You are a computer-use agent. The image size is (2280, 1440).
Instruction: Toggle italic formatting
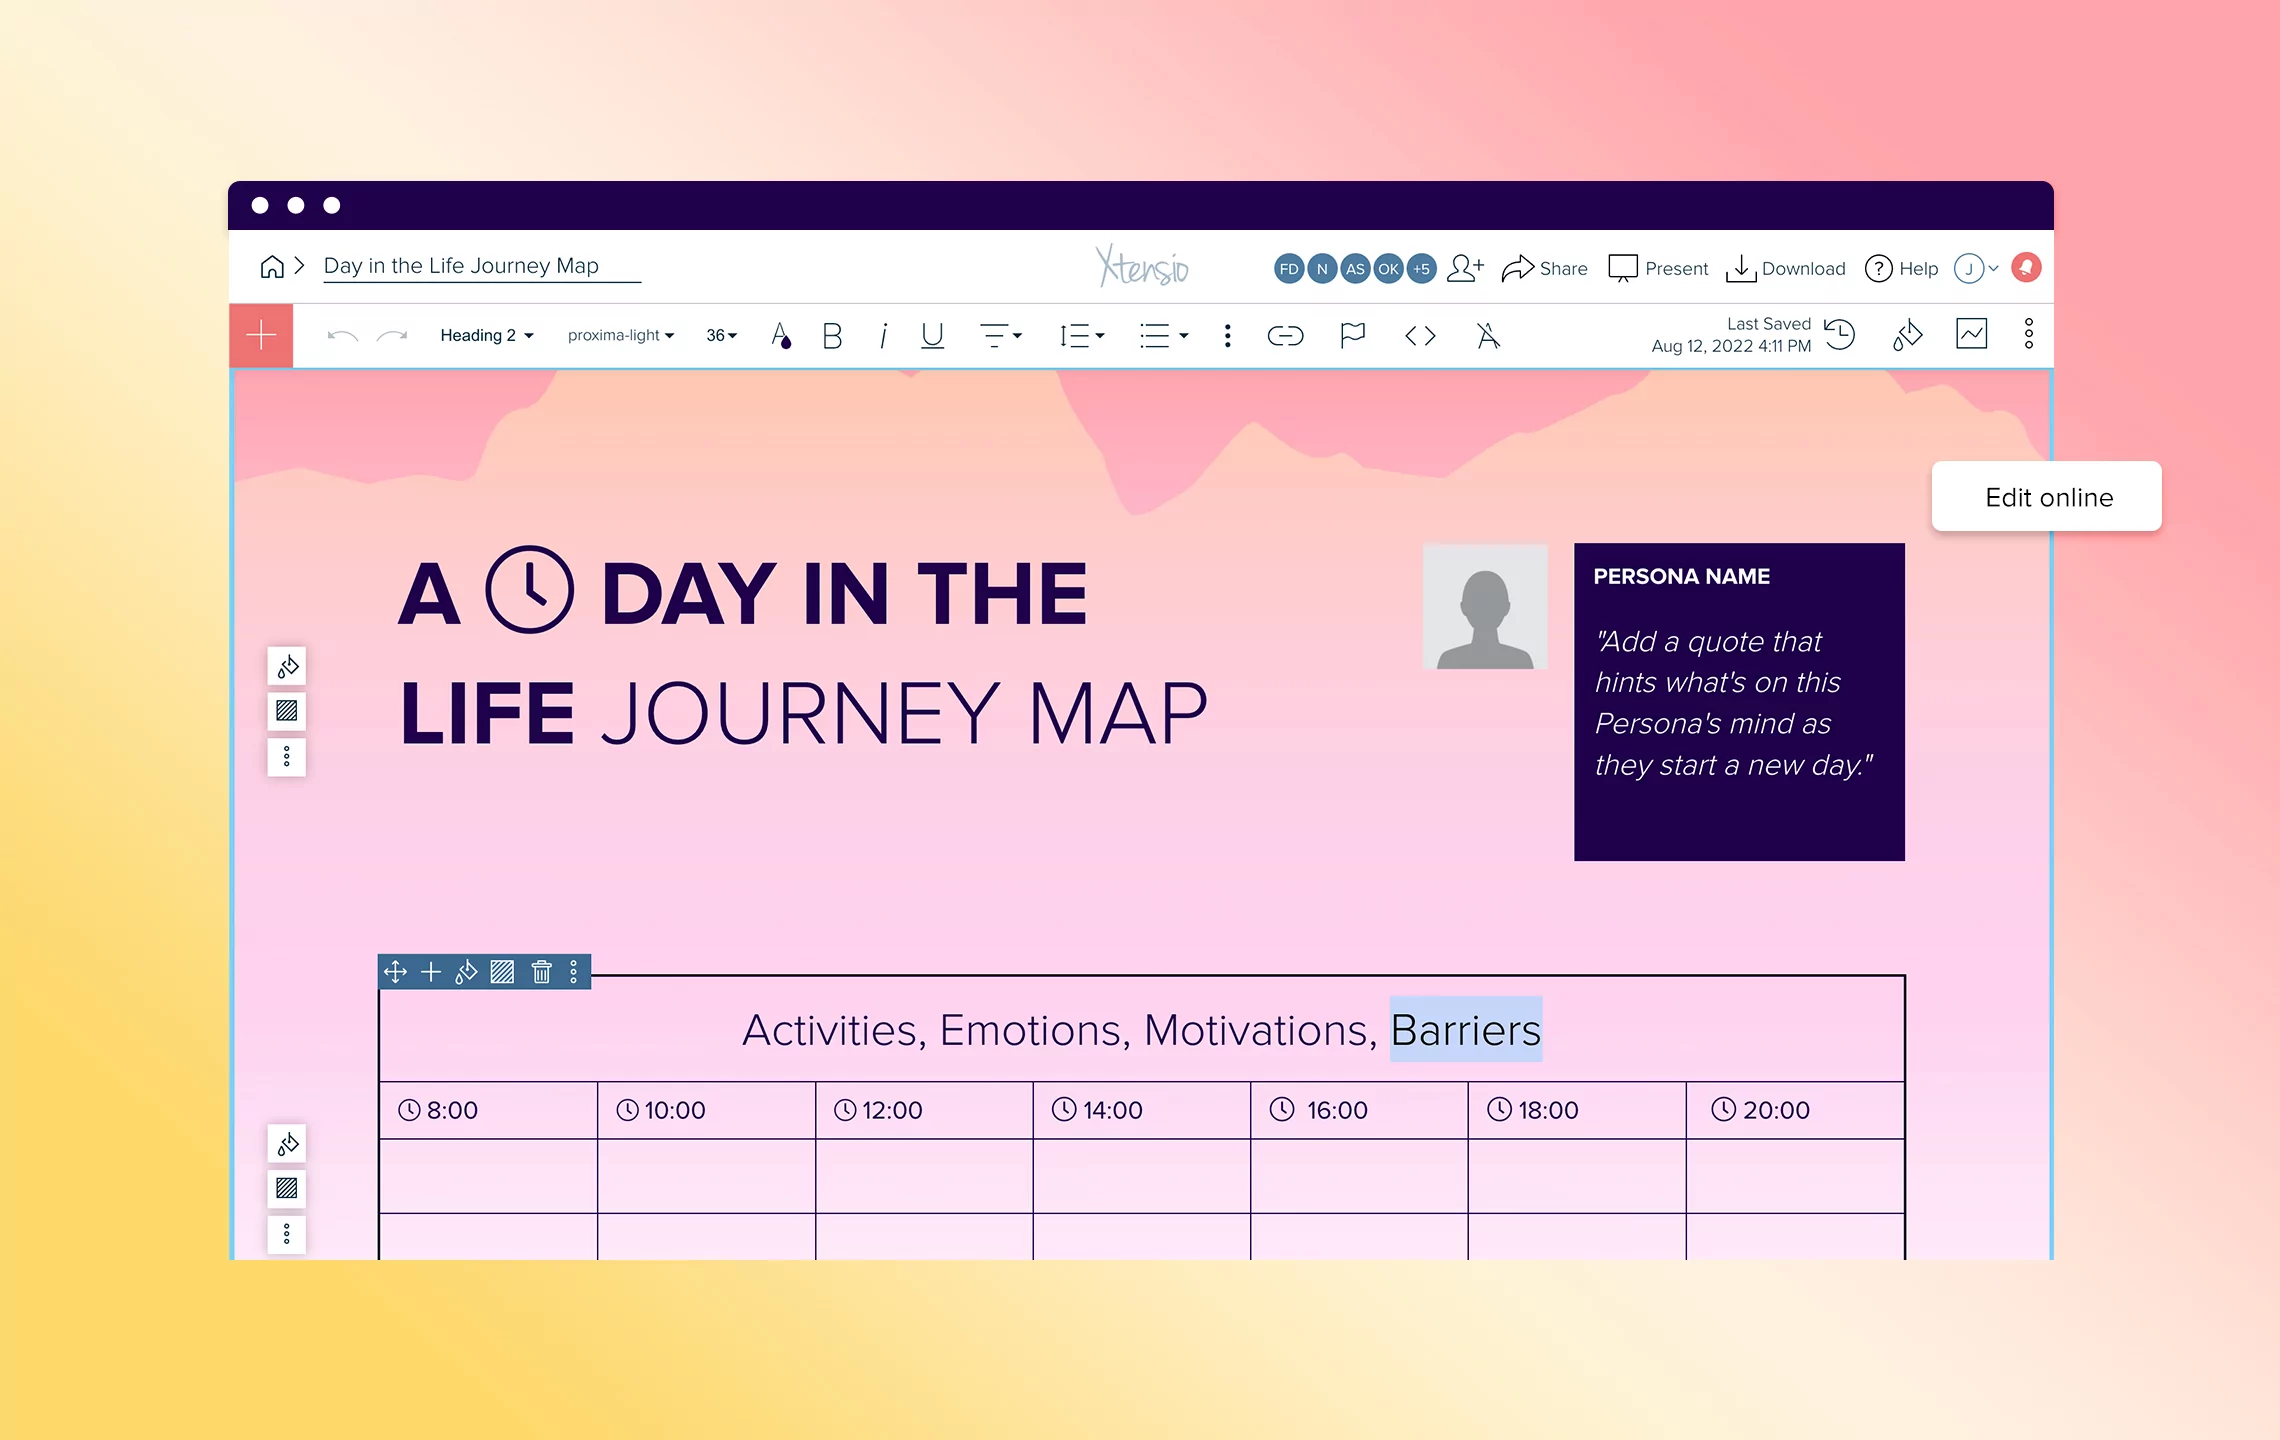(x=882, y=335)
